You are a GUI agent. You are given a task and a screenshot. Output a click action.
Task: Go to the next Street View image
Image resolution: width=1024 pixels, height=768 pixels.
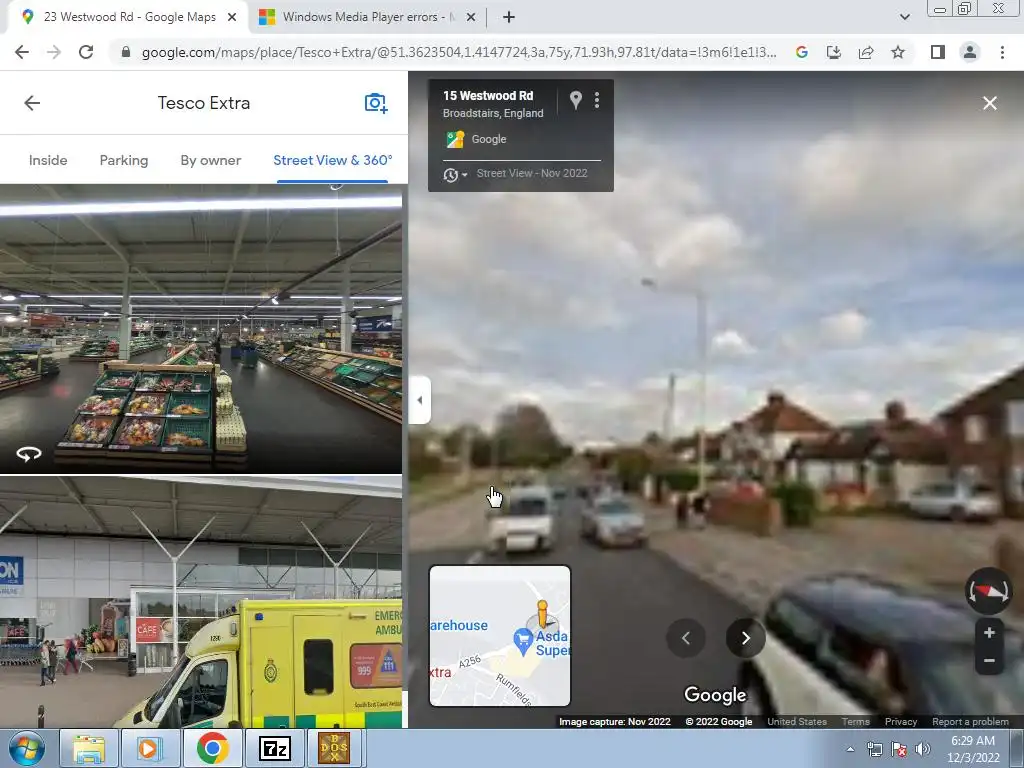click(x=746, y=638)
